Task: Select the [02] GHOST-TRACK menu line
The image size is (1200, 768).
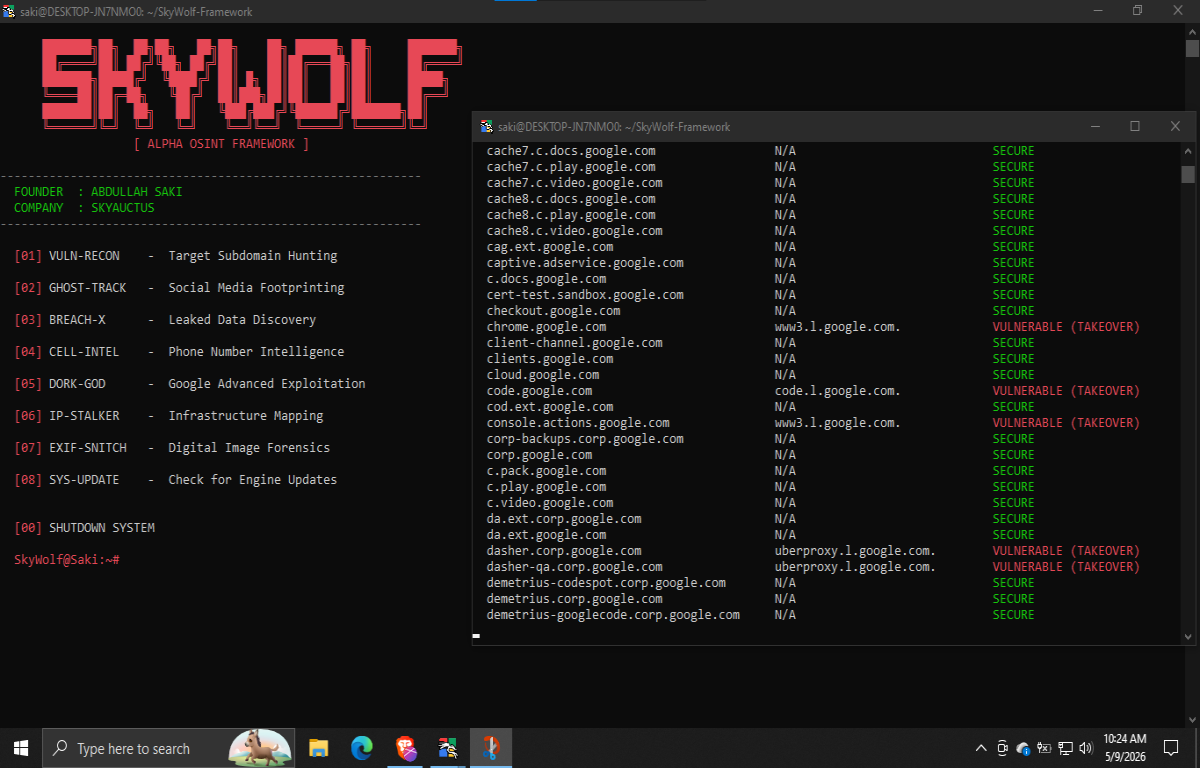Action: [x=179, y=288]
